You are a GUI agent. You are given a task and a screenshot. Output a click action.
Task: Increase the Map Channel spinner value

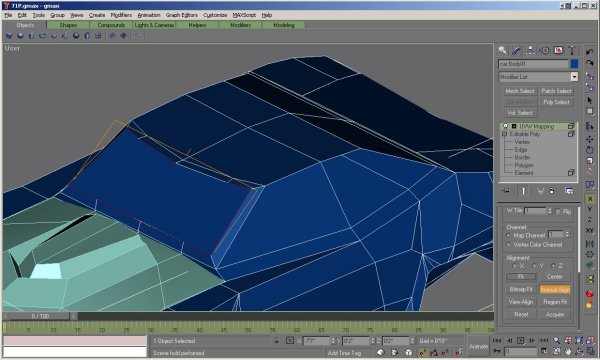(x=567, y=232)
